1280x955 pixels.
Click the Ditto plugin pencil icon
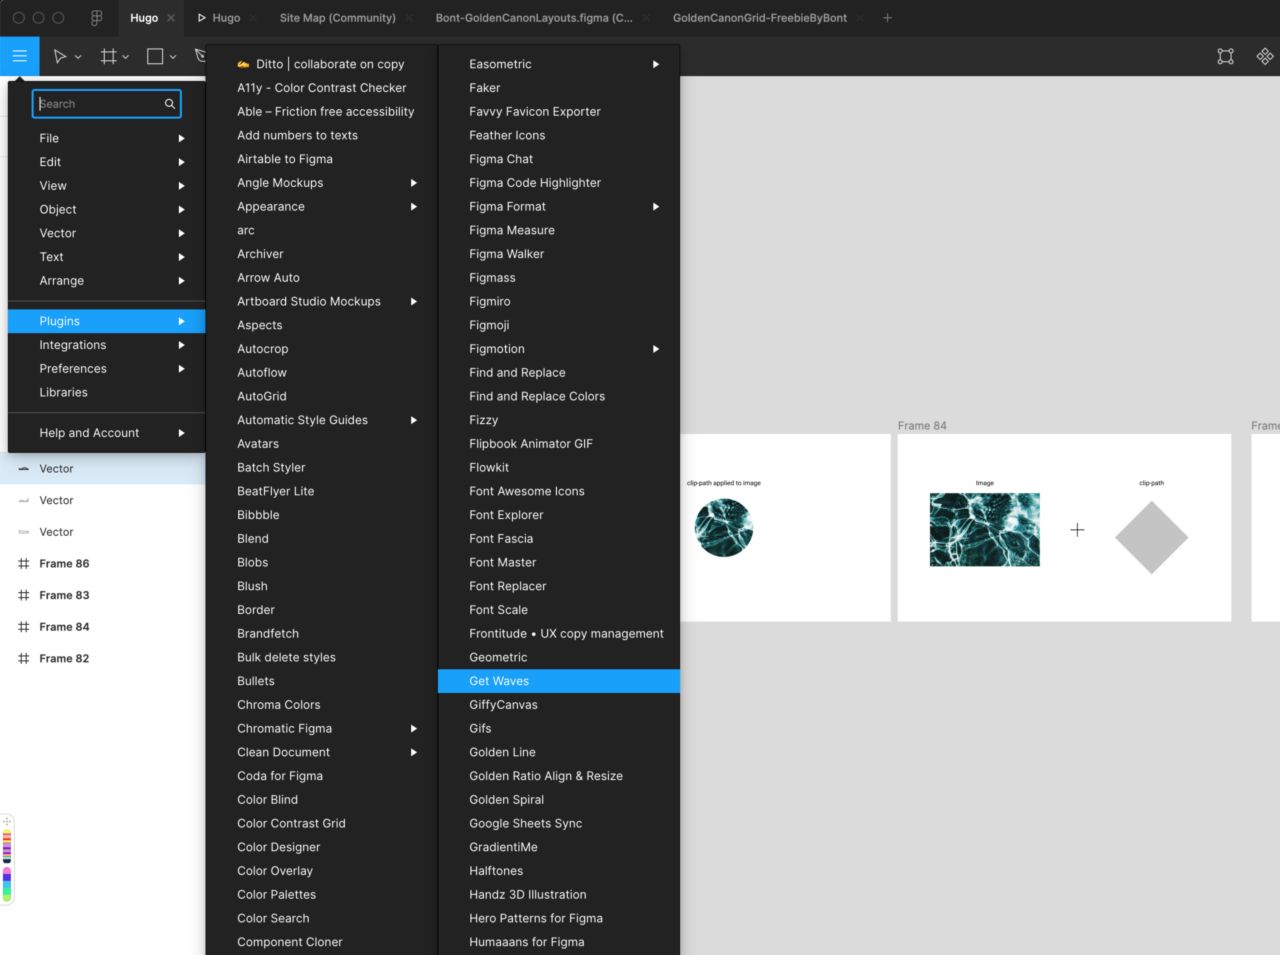point(243,64)
